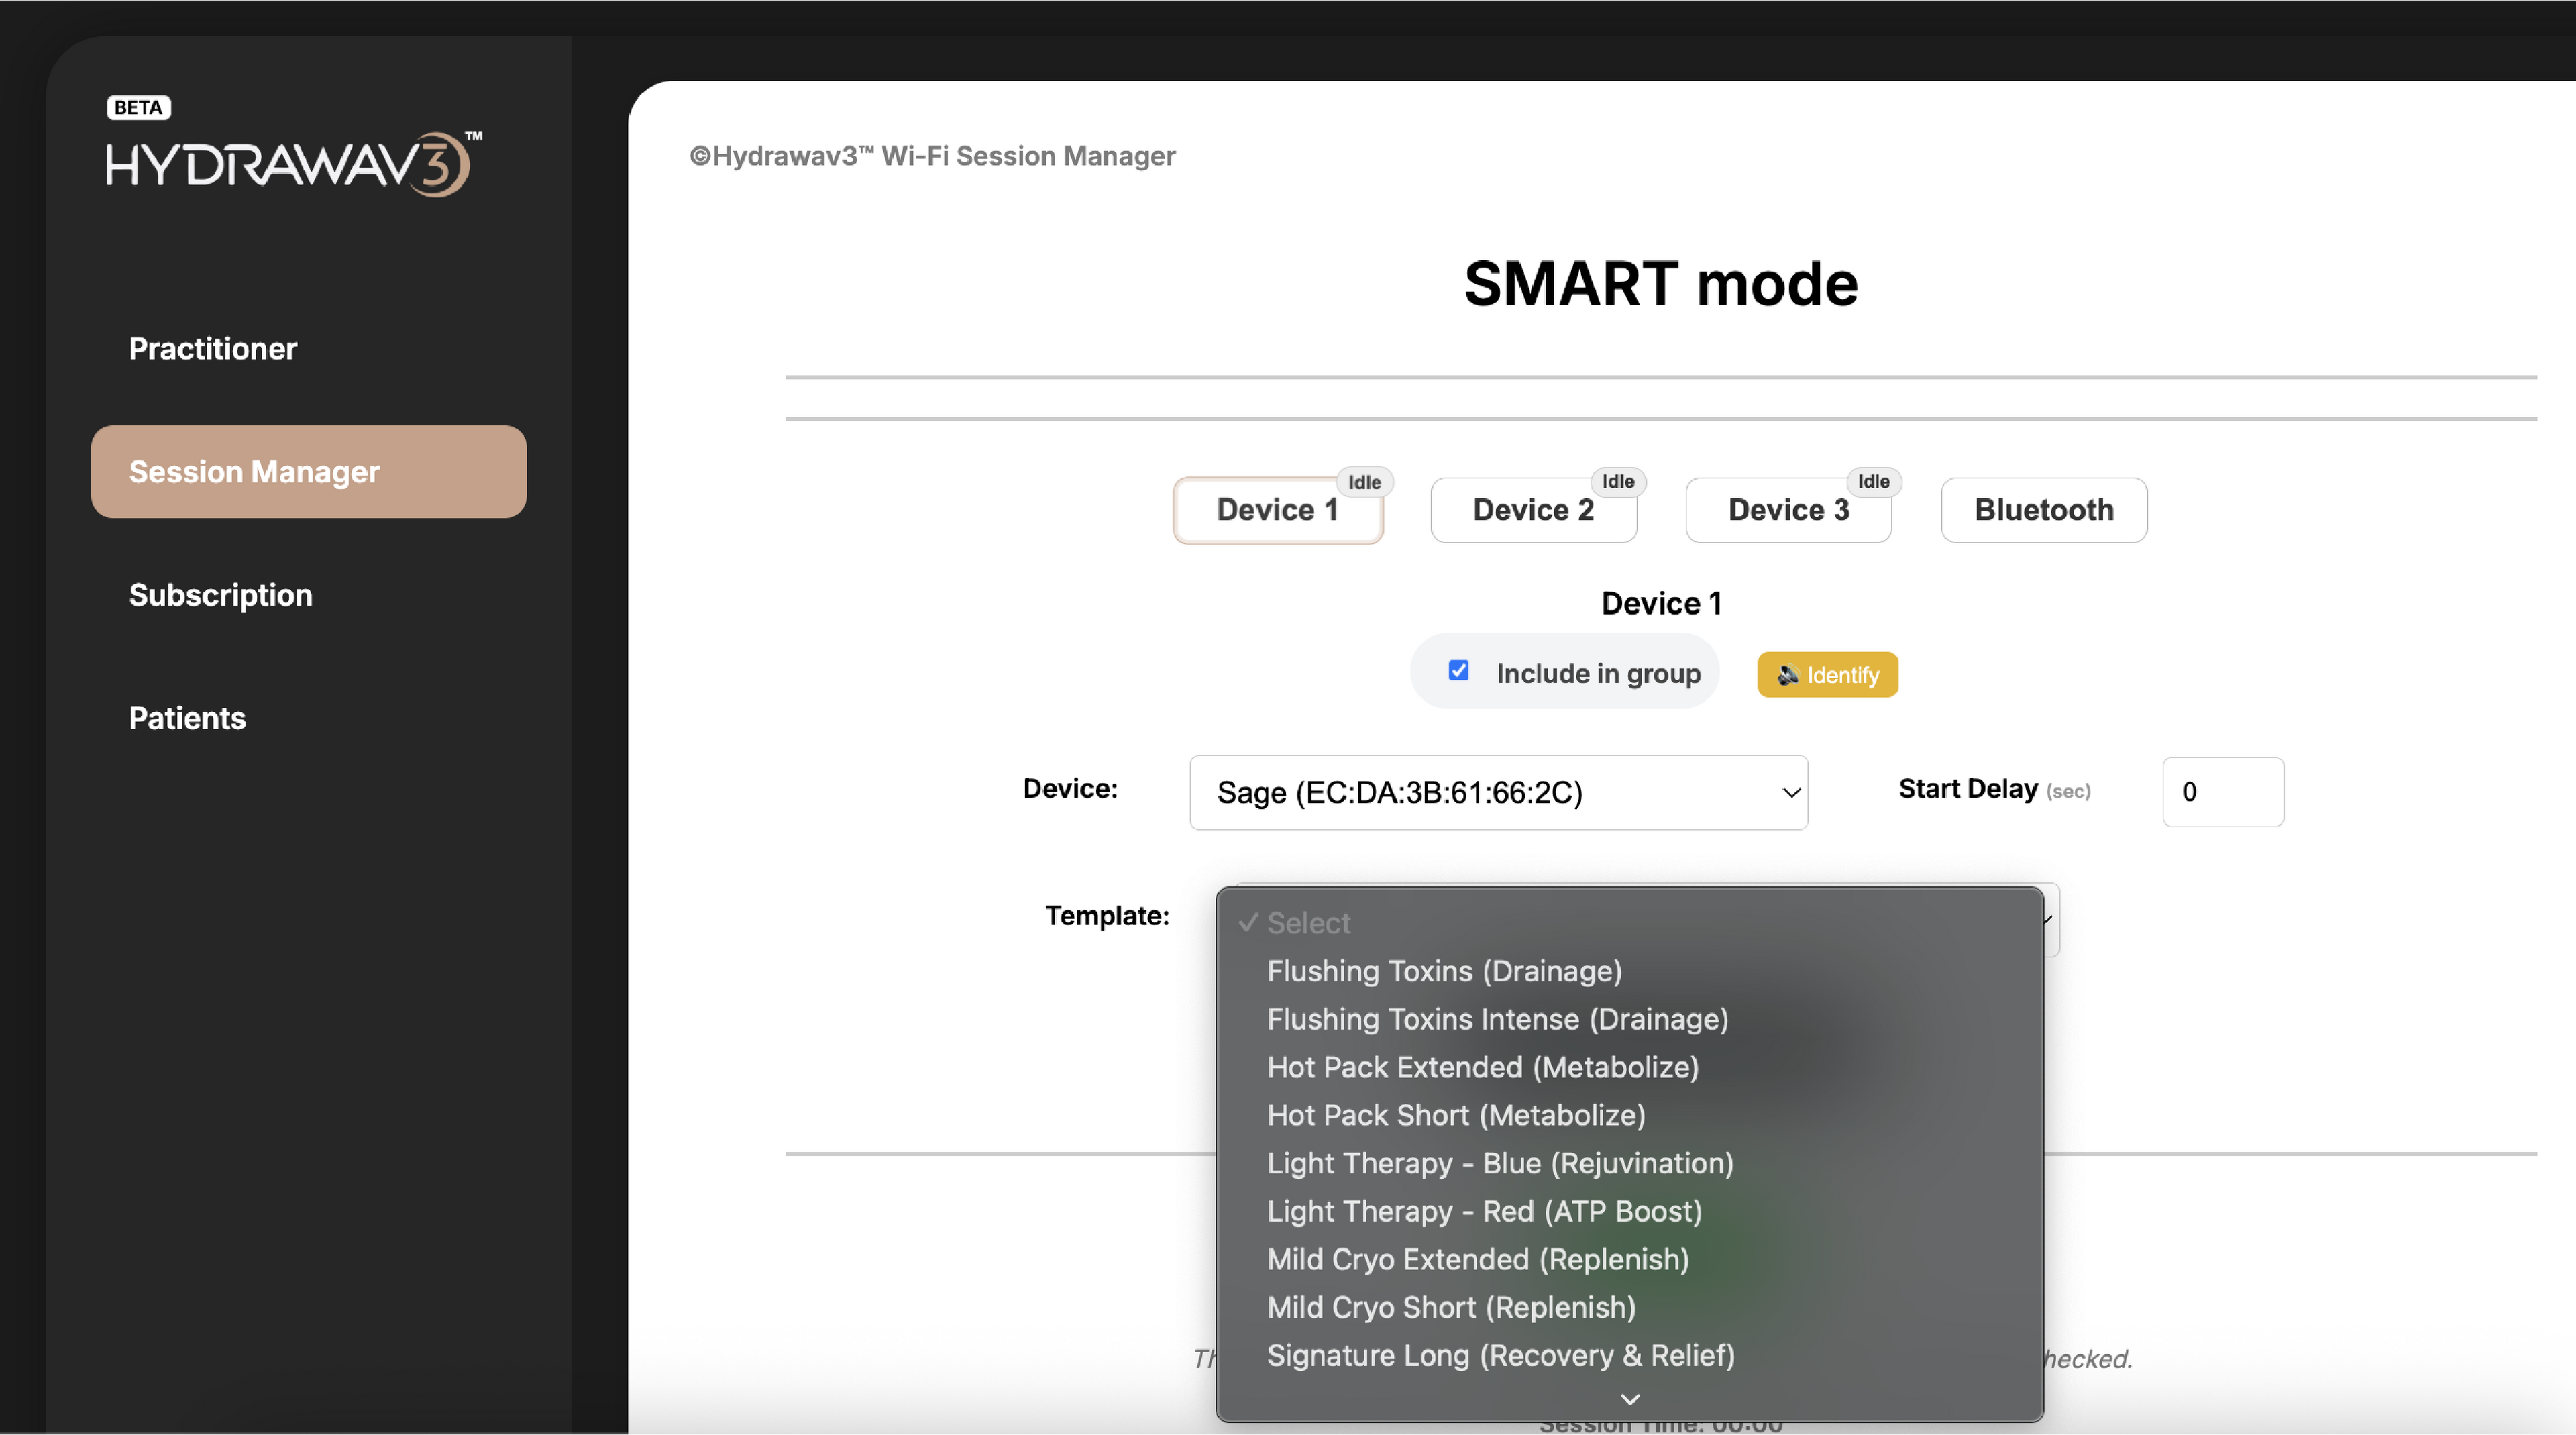Click the Identify speaker button
This screenshot has width=2576, height=1435.
tap(1827, 675)
